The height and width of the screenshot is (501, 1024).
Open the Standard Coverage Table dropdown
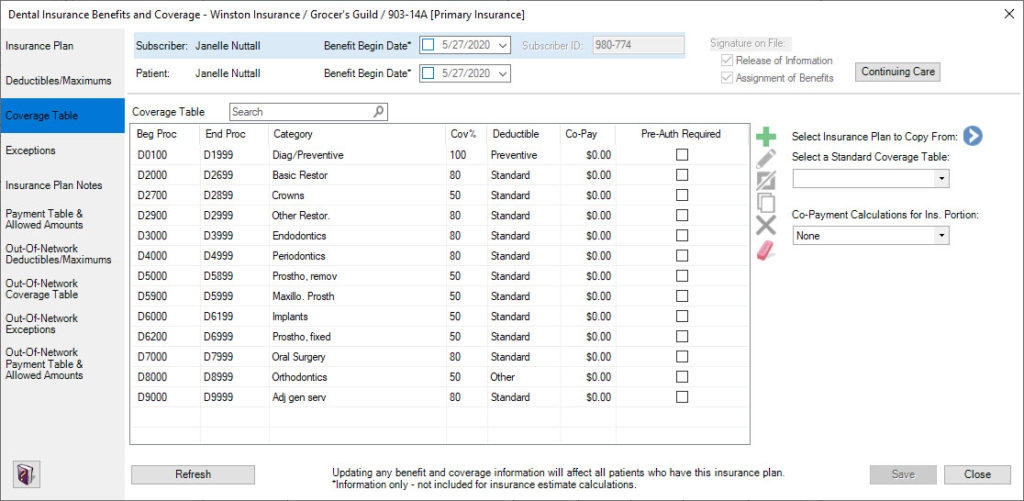[940, 179]
